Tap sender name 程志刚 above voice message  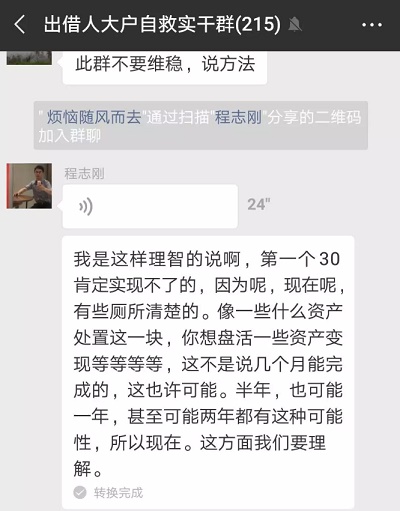tap(84, 173)
